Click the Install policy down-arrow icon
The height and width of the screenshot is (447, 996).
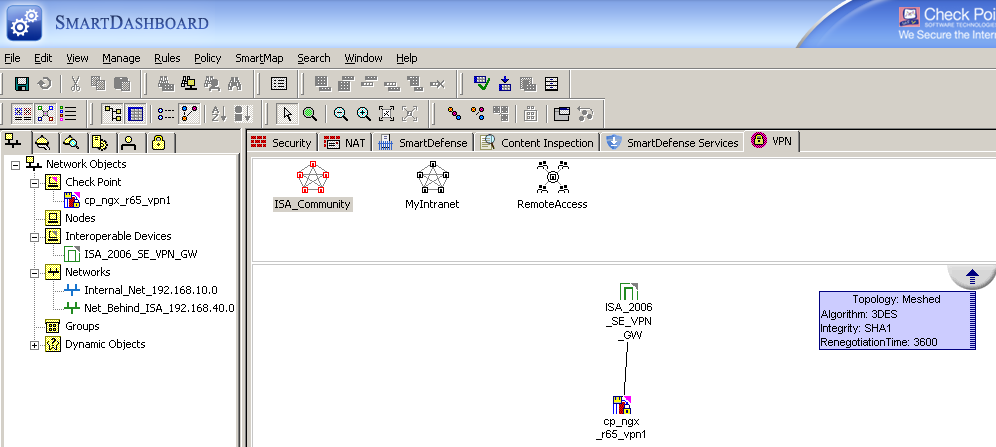point(505,83)
